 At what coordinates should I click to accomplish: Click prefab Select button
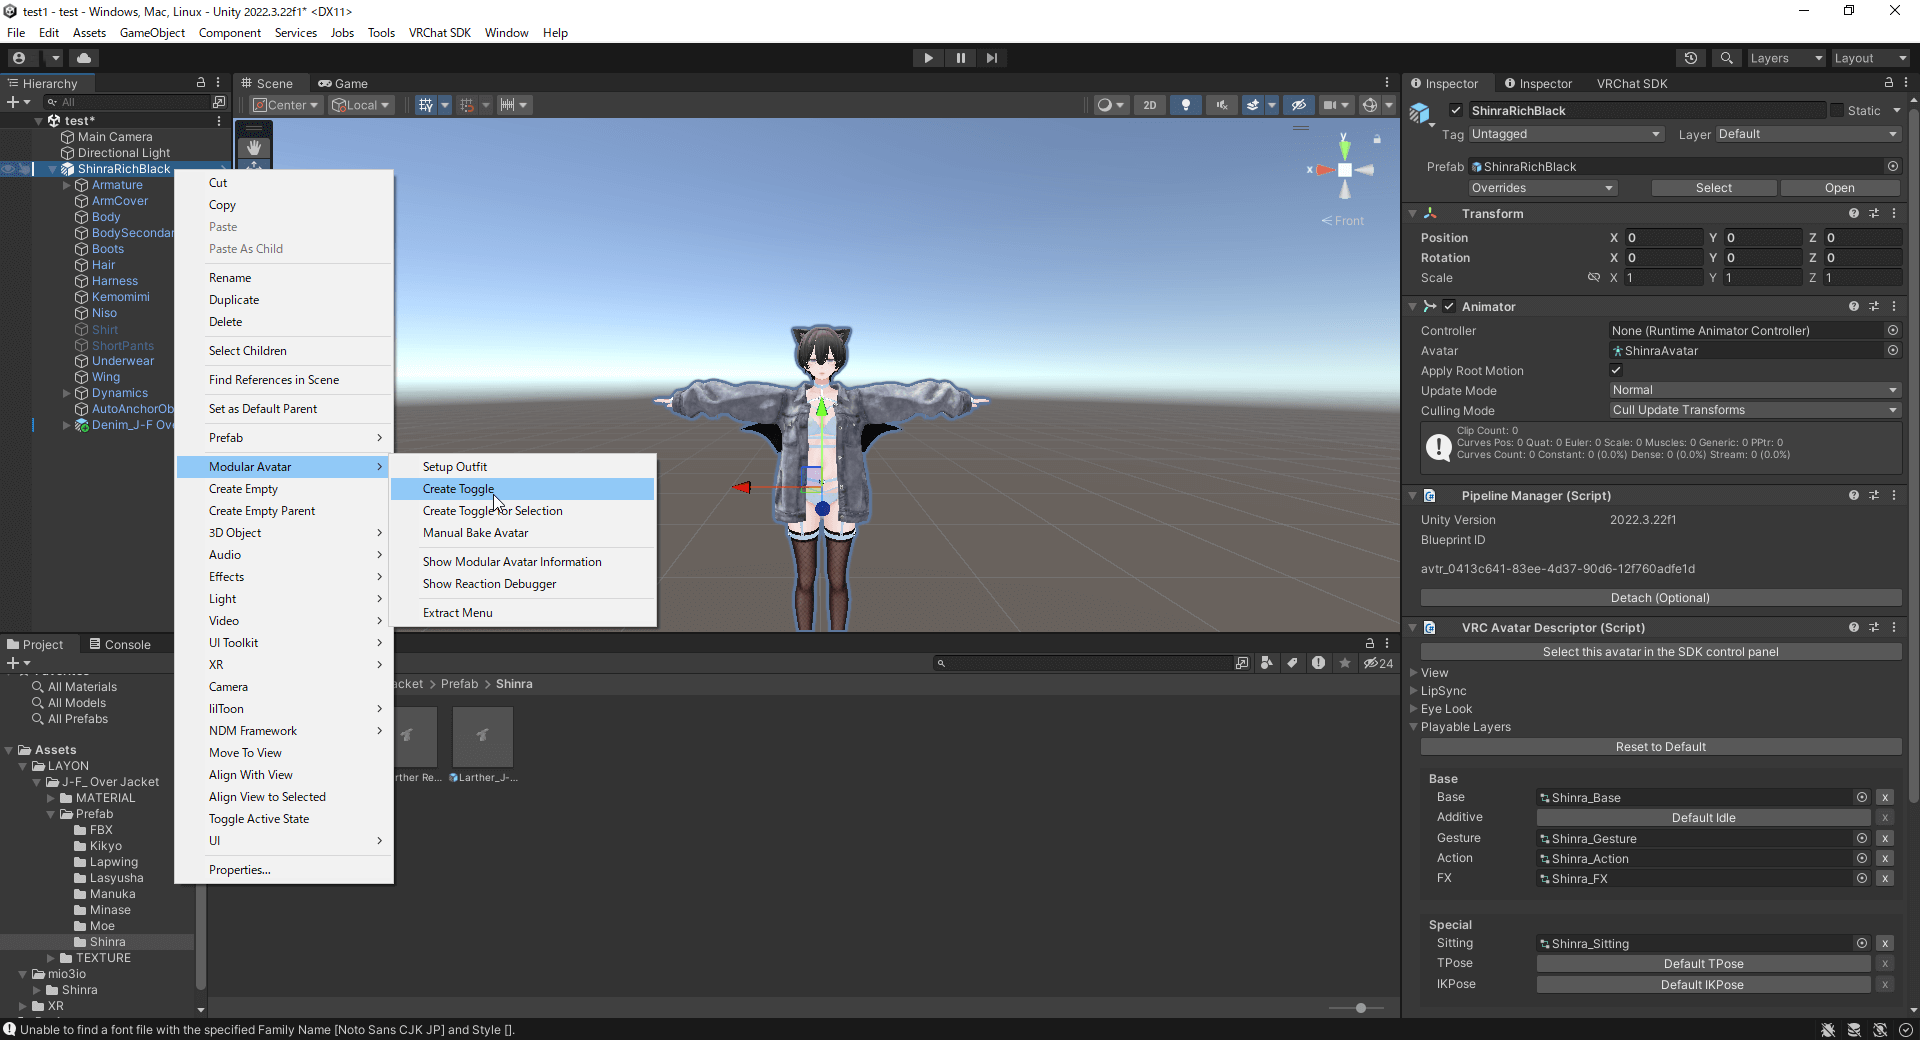pyautogui.click(x=1713, y=188)
